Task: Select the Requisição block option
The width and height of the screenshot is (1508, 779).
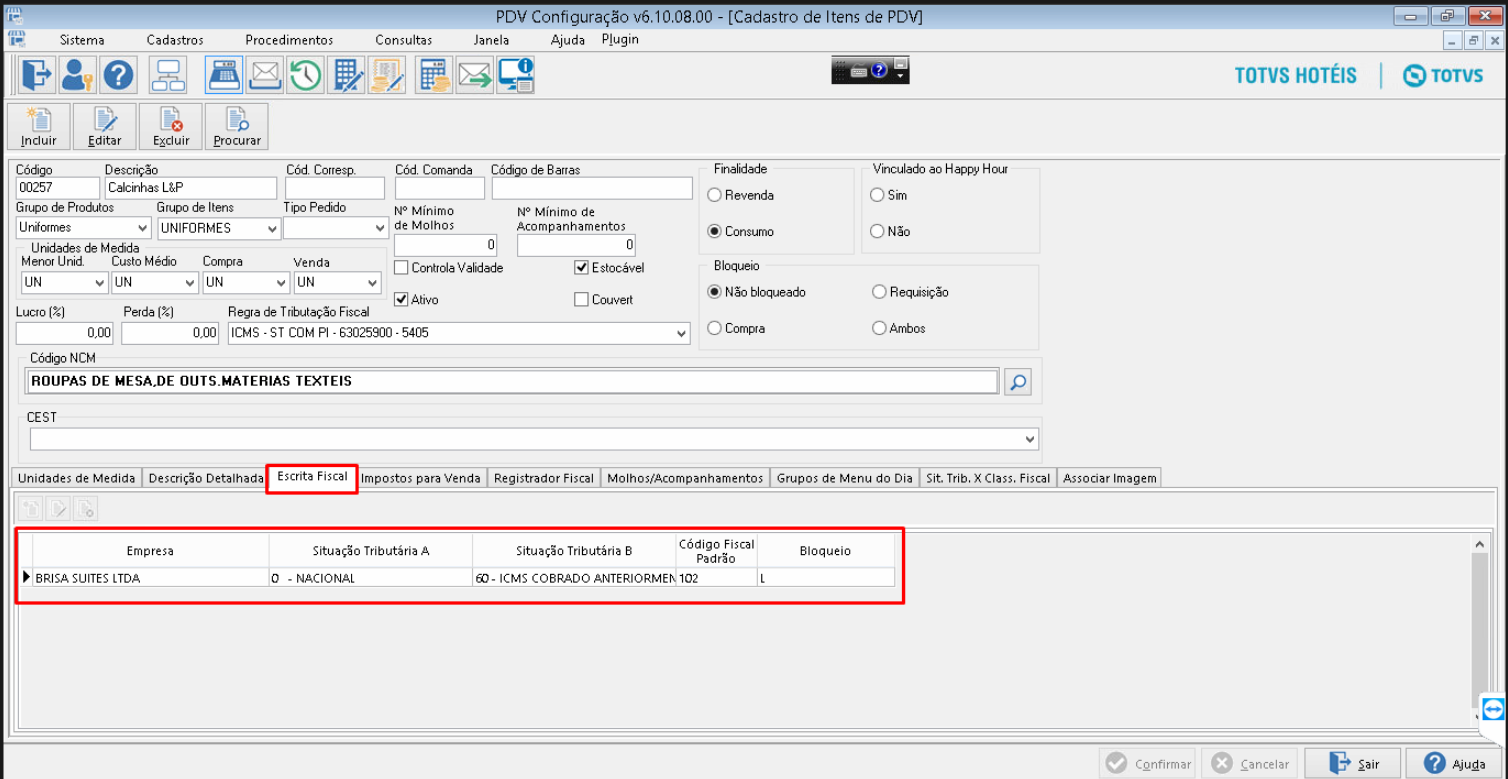Action: coord(879,292)
